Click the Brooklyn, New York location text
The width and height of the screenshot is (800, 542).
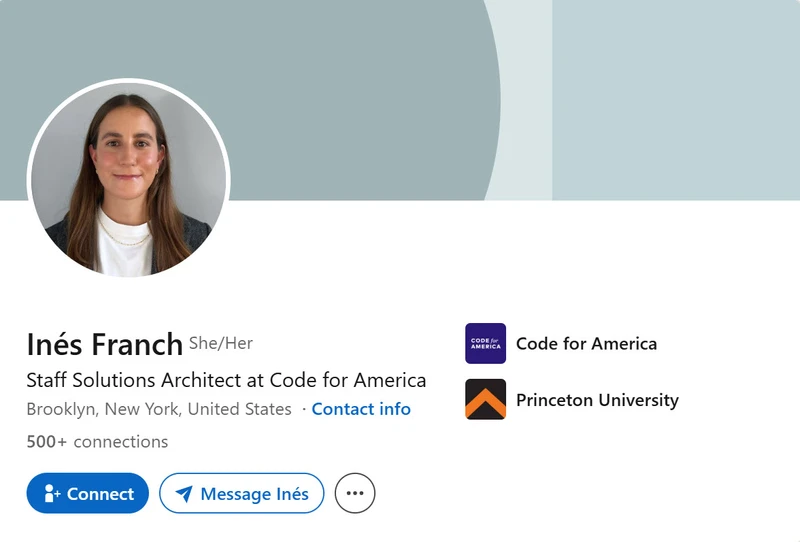(x=159, y=409)
